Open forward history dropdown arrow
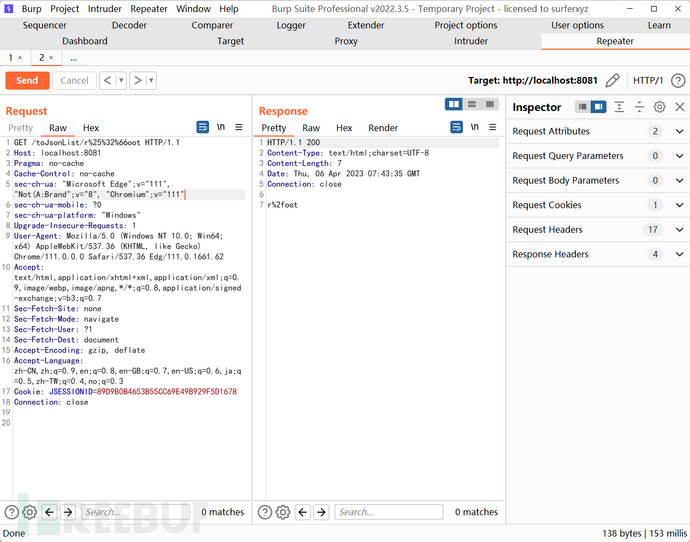690x542 pixels. tap(151, 81)
